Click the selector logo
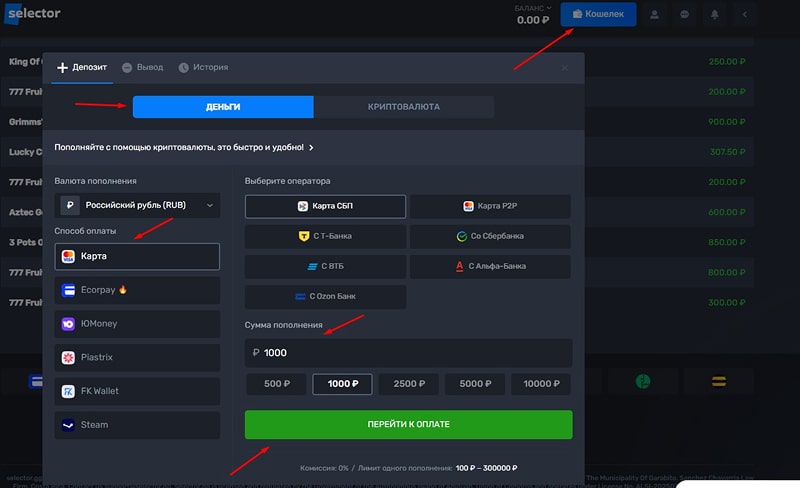Viewport: 800px width, 488px height. 33,13
